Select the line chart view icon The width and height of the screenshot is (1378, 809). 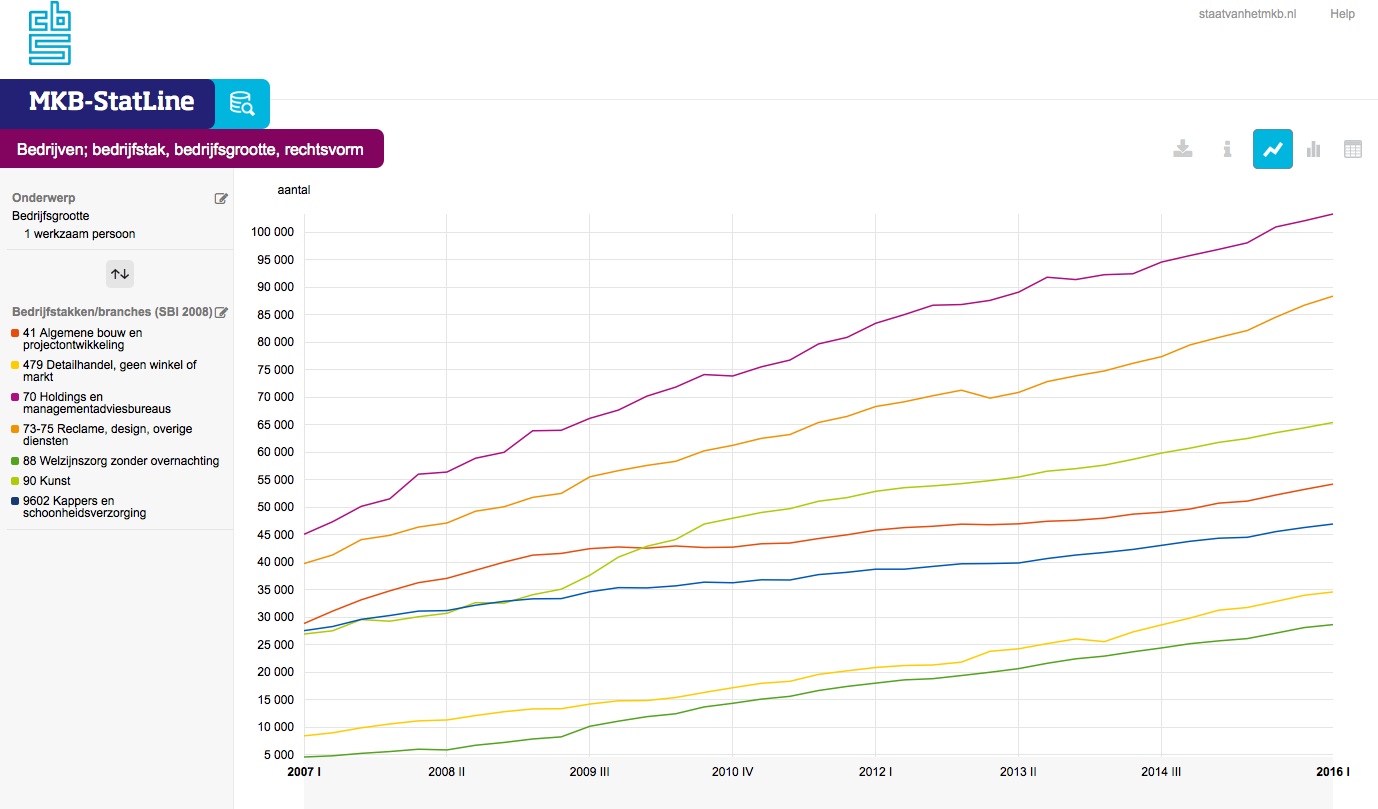(1272, 149)
